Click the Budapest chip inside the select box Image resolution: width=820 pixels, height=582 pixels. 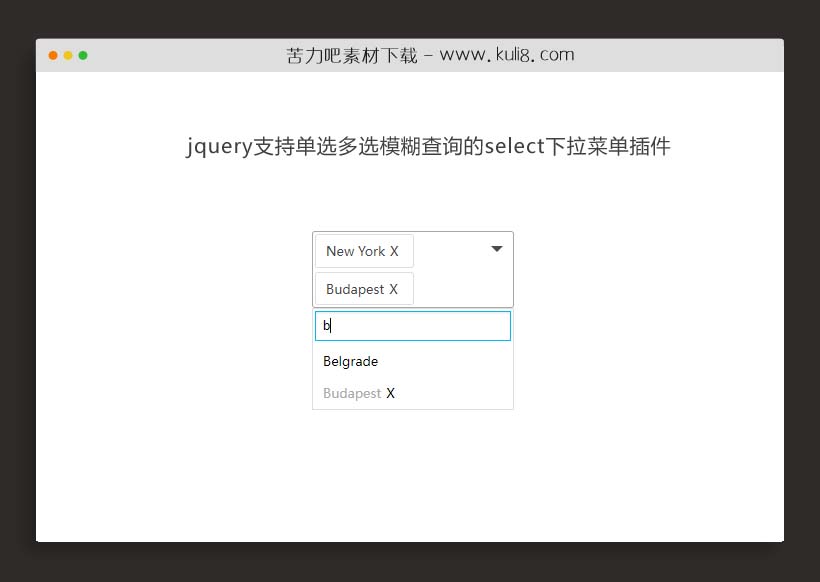(x=357, y=289)
